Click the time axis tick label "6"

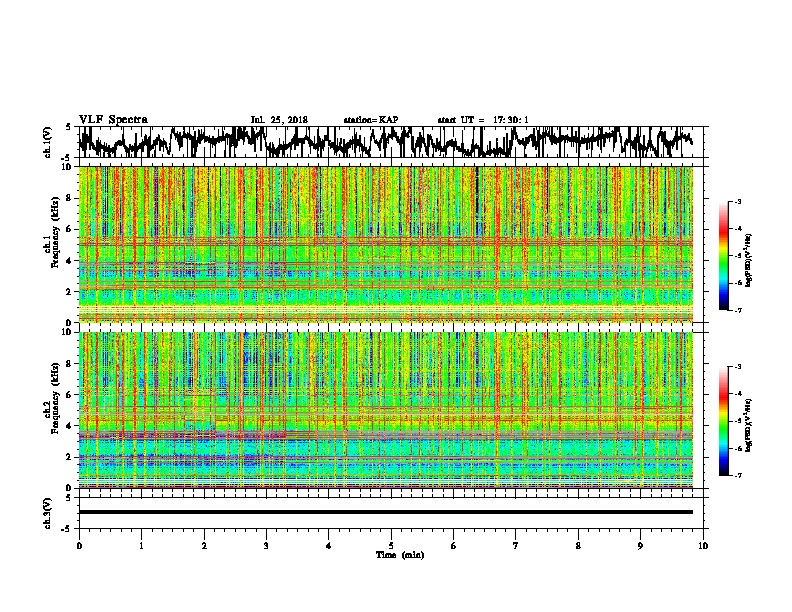coord(454,546)
